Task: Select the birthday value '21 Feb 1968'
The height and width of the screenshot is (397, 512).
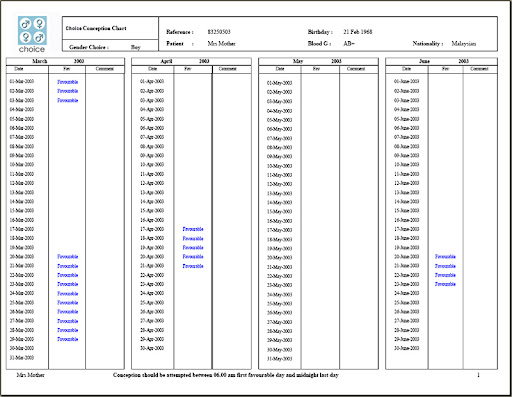Action: (358, 32)
